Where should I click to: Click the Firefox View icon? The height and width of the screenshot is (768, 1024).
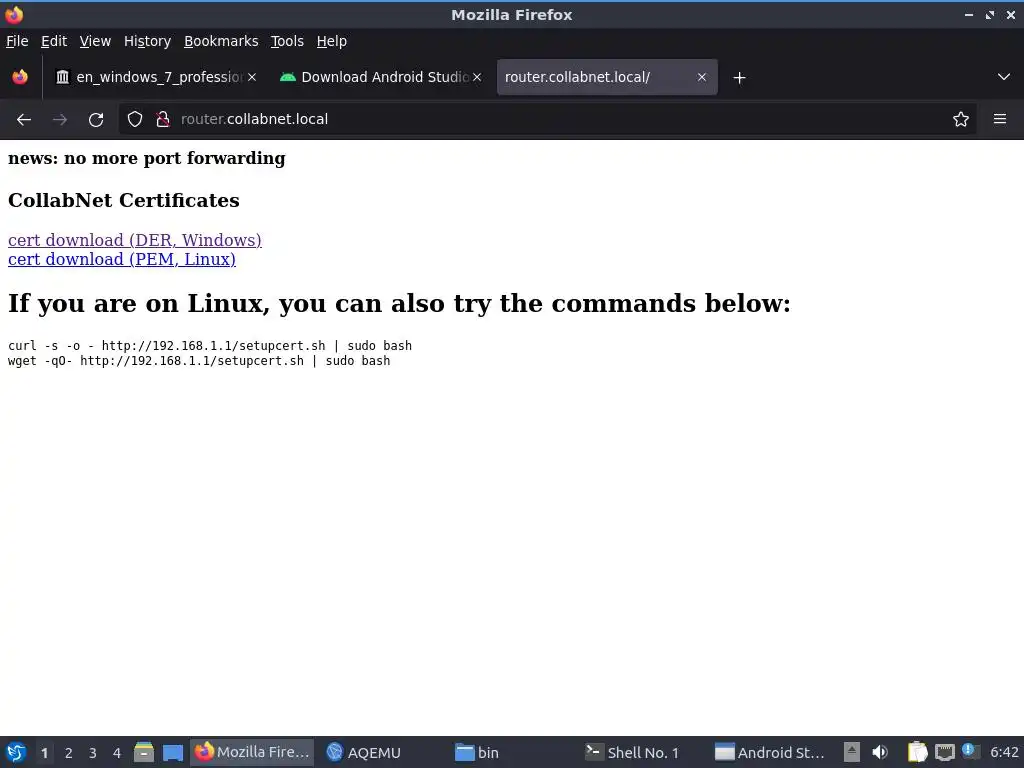(20, 77)
